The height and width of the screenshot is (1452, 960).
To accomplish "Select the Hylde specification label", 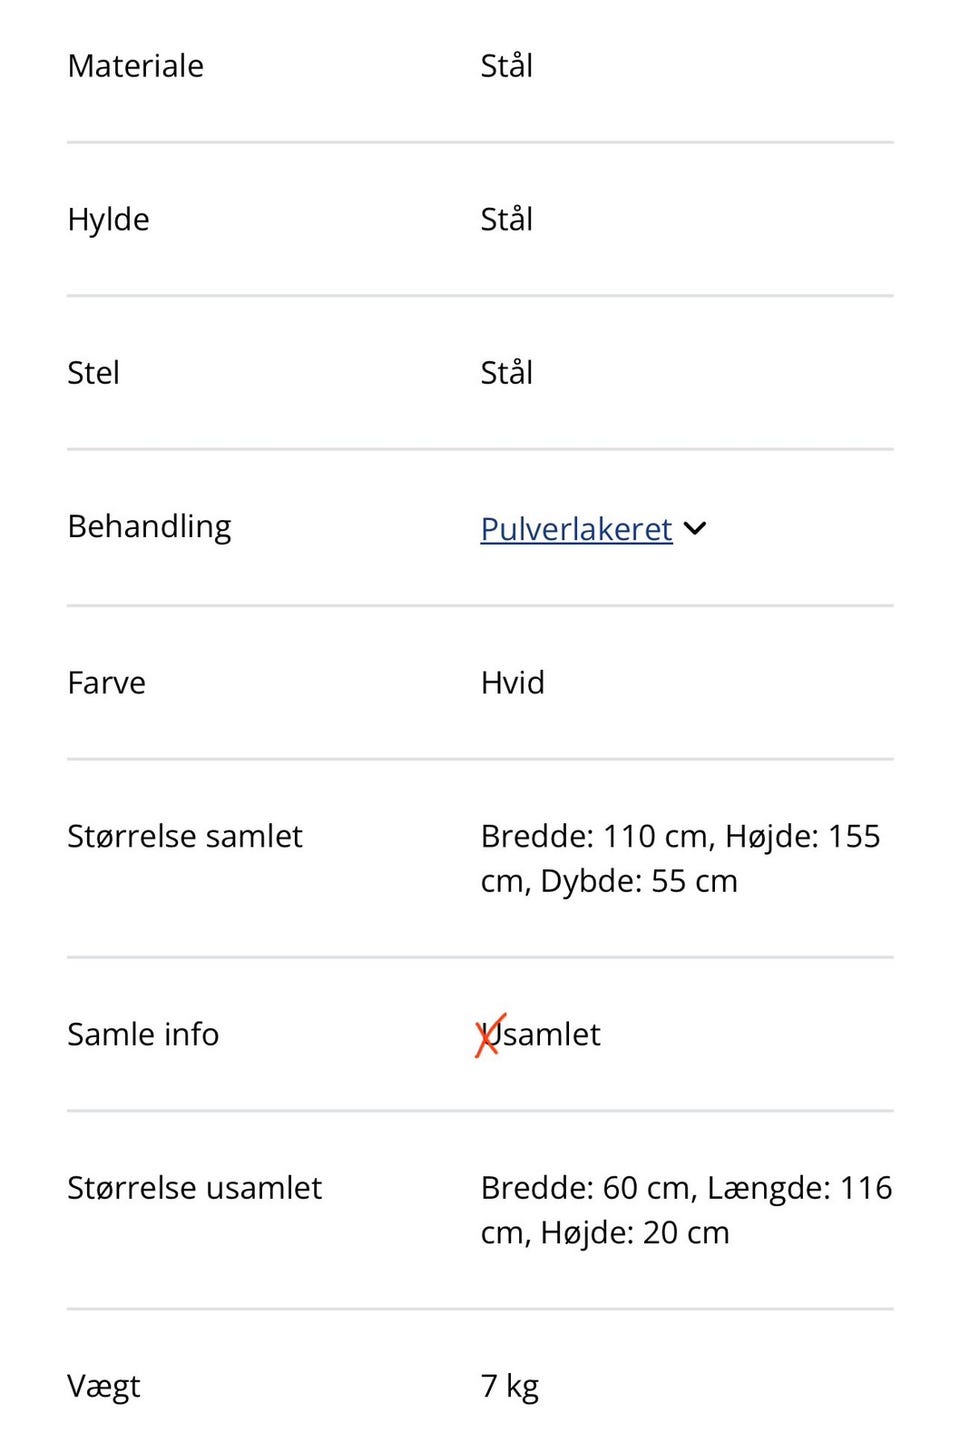I will (108, 219).
